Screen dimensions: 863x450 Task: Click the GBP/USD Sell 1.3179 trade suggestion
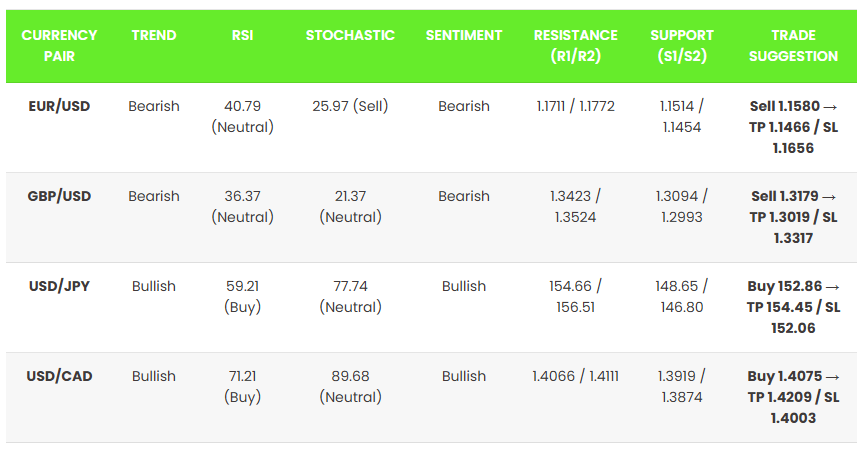coord(793,217)
